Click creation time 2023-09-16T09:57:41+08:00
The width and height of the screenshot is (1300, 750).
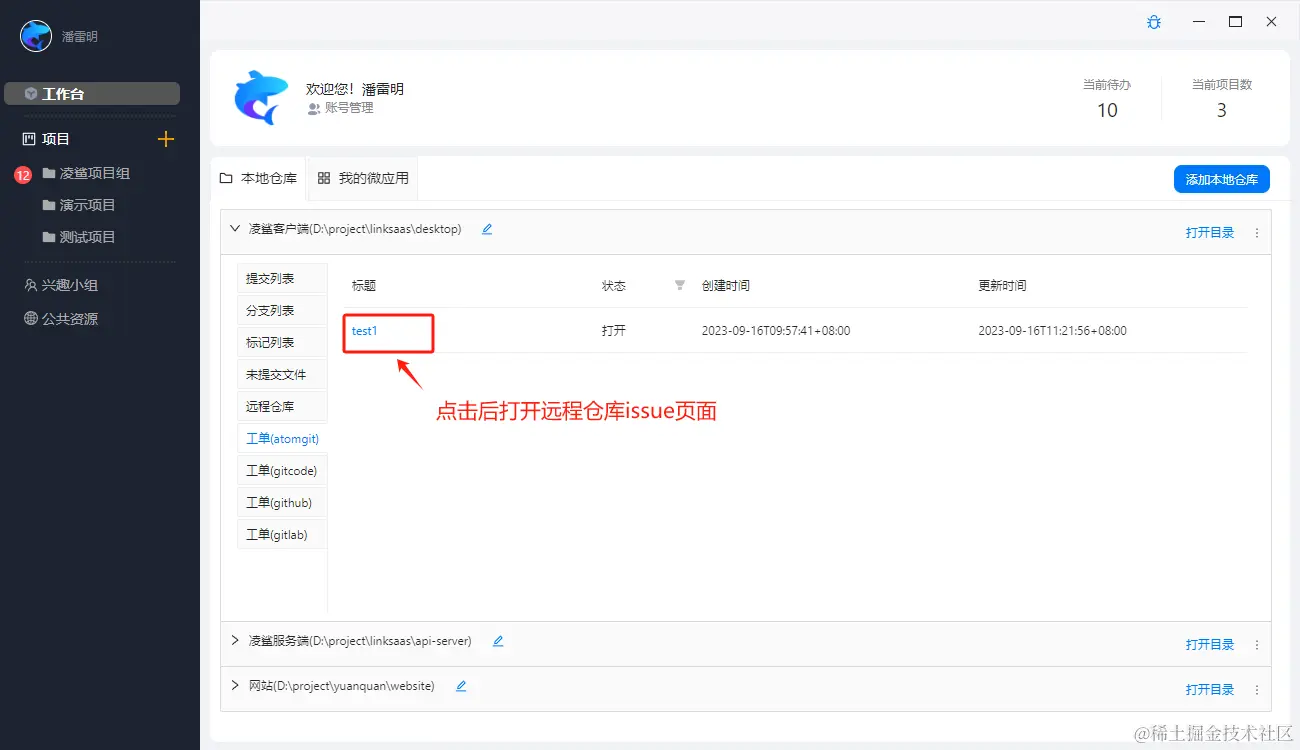[x=776, y=331]
